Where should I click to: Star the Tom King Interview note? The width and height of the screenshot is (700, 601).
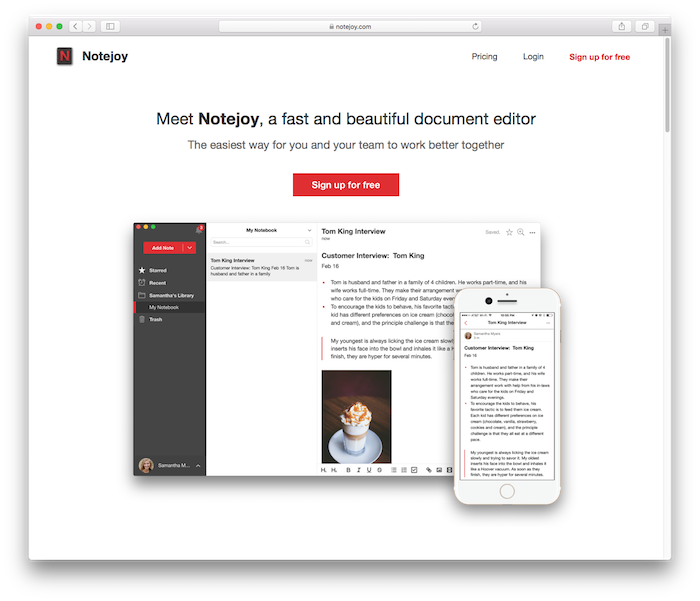(509, 232)
